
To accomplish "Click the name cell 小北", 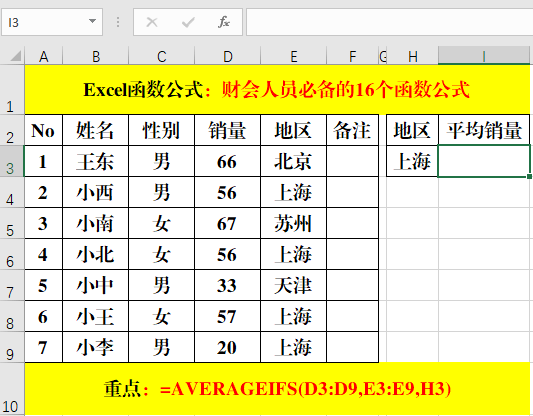I will tap(96, 254).
